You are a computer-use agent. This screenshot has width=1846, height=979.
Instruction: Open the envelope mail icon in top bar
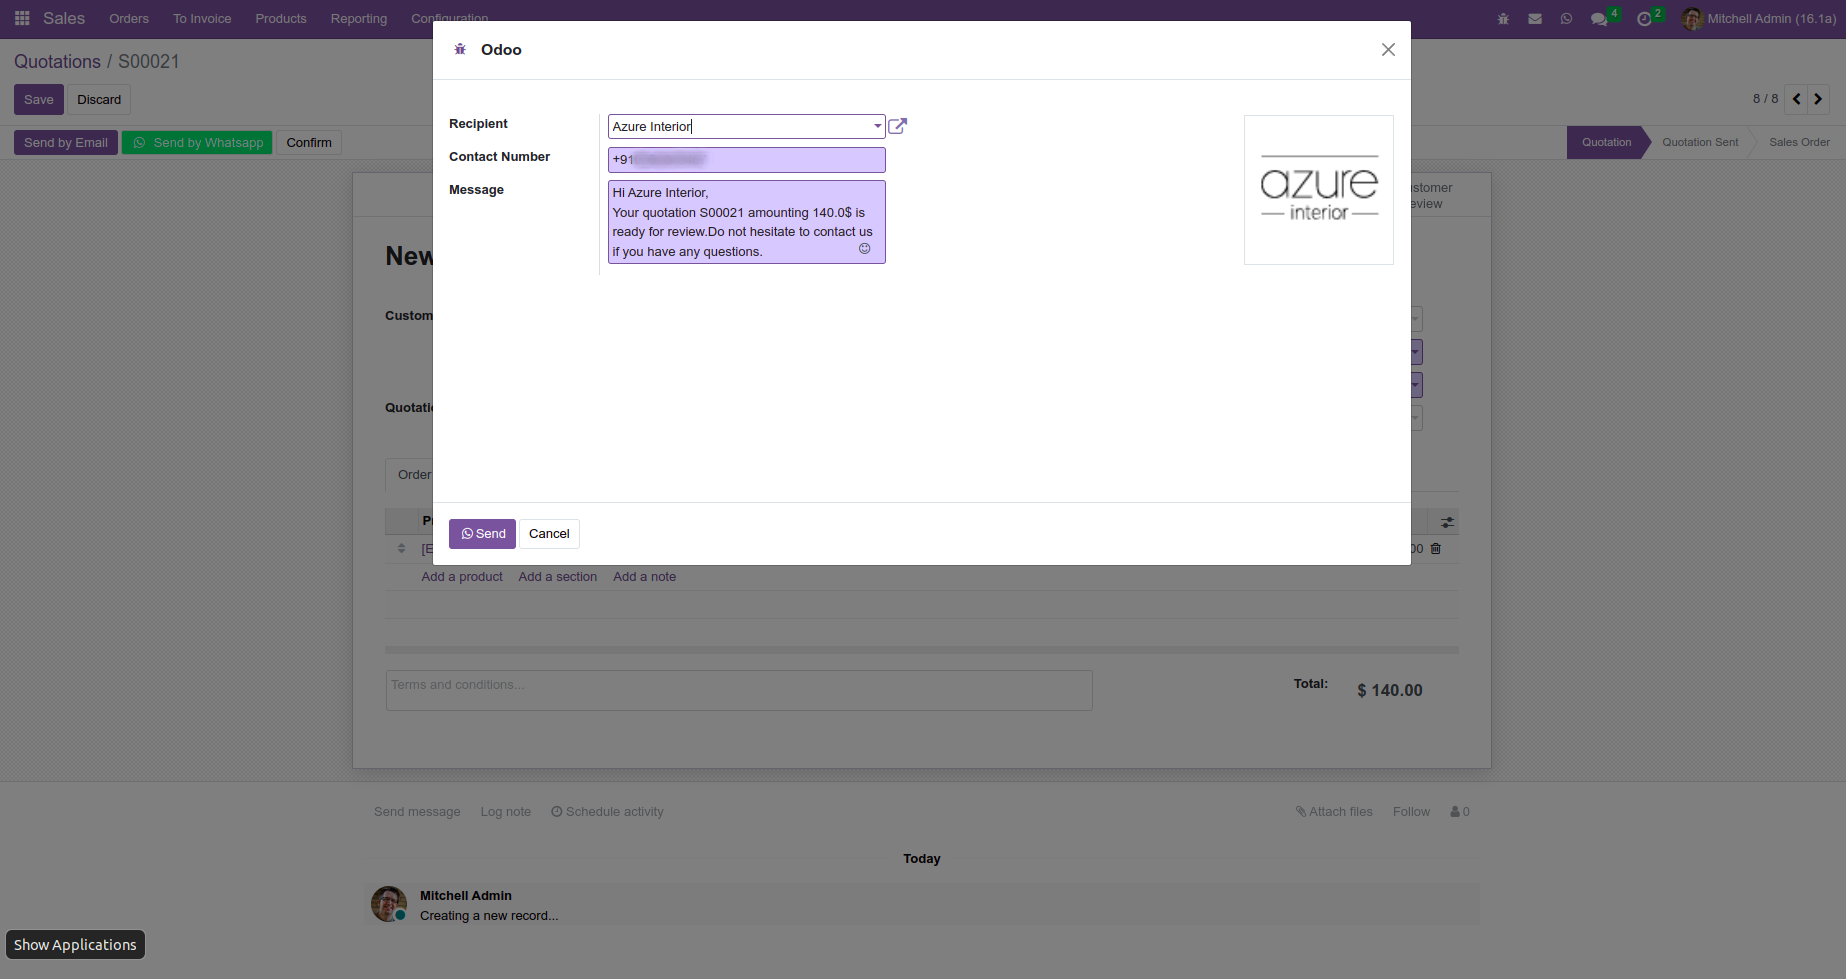pos(1535,19)
